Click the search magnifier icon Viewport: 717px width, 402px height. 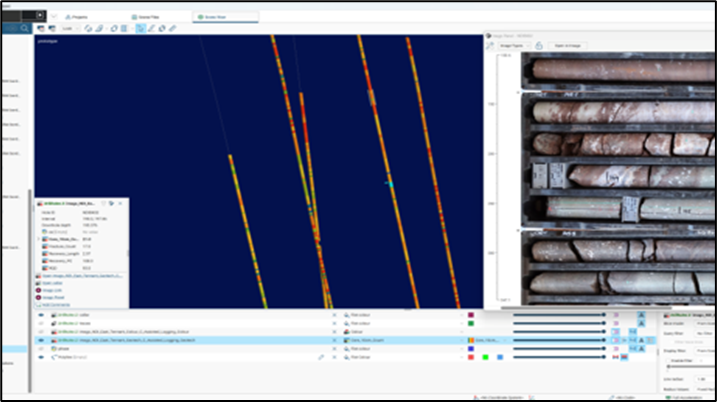[24, 28]
